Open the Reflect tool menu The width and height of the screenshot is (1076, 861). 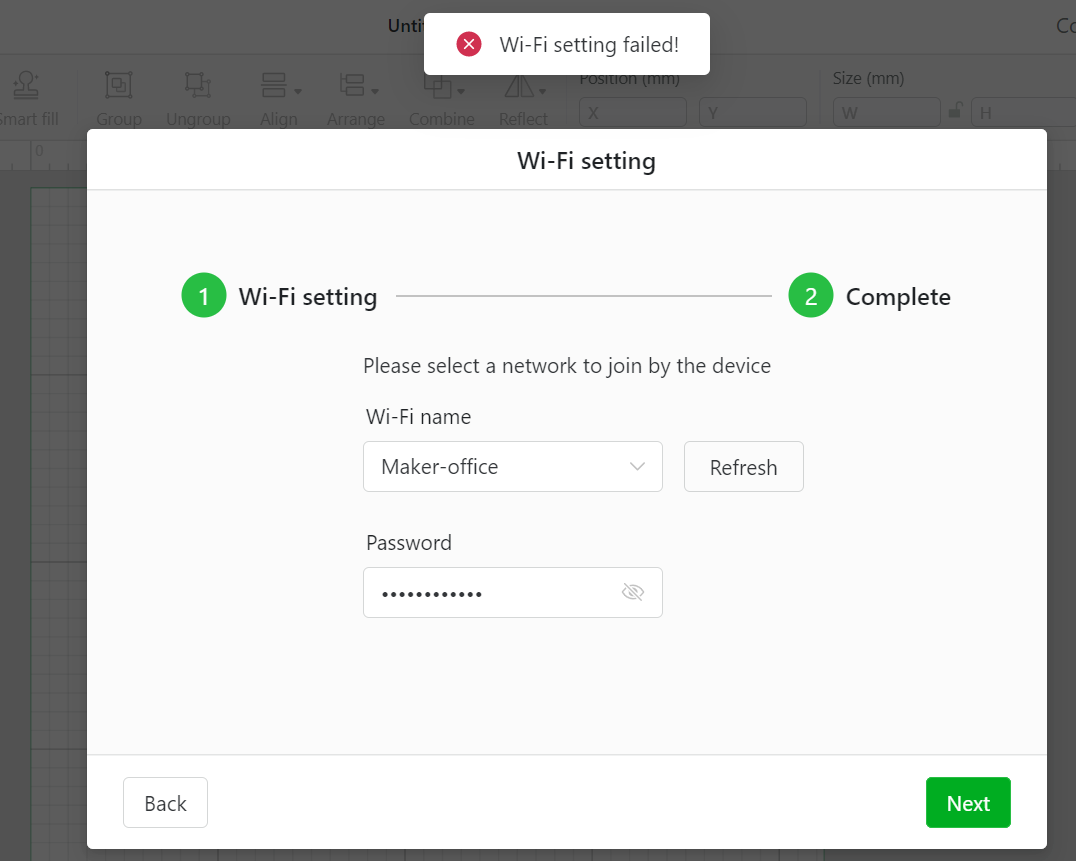[524, 86]
